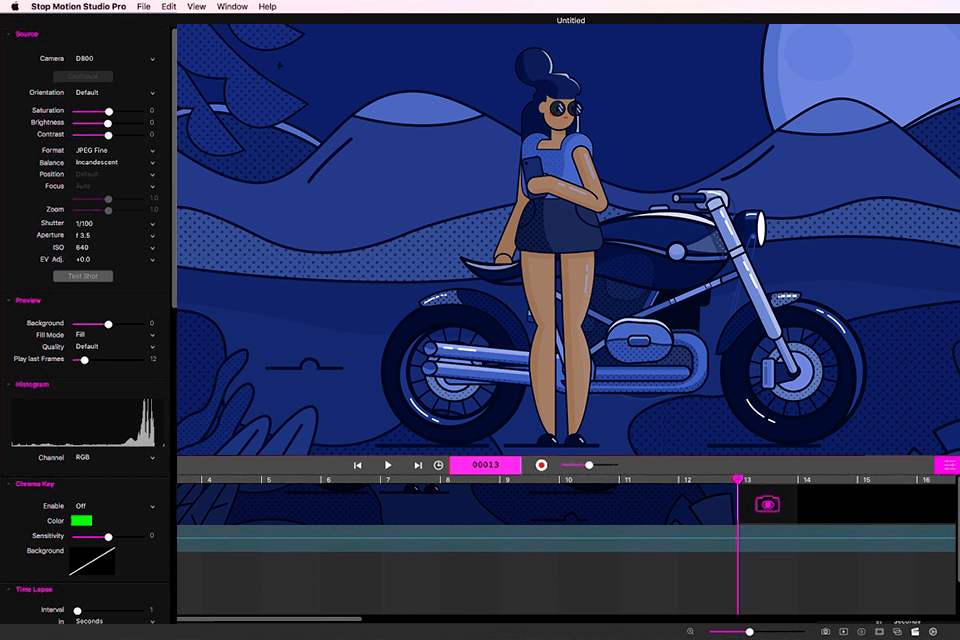Collapse the Source panel section
The width and height of the screenshot is (960, 640).
click(8, 33)
